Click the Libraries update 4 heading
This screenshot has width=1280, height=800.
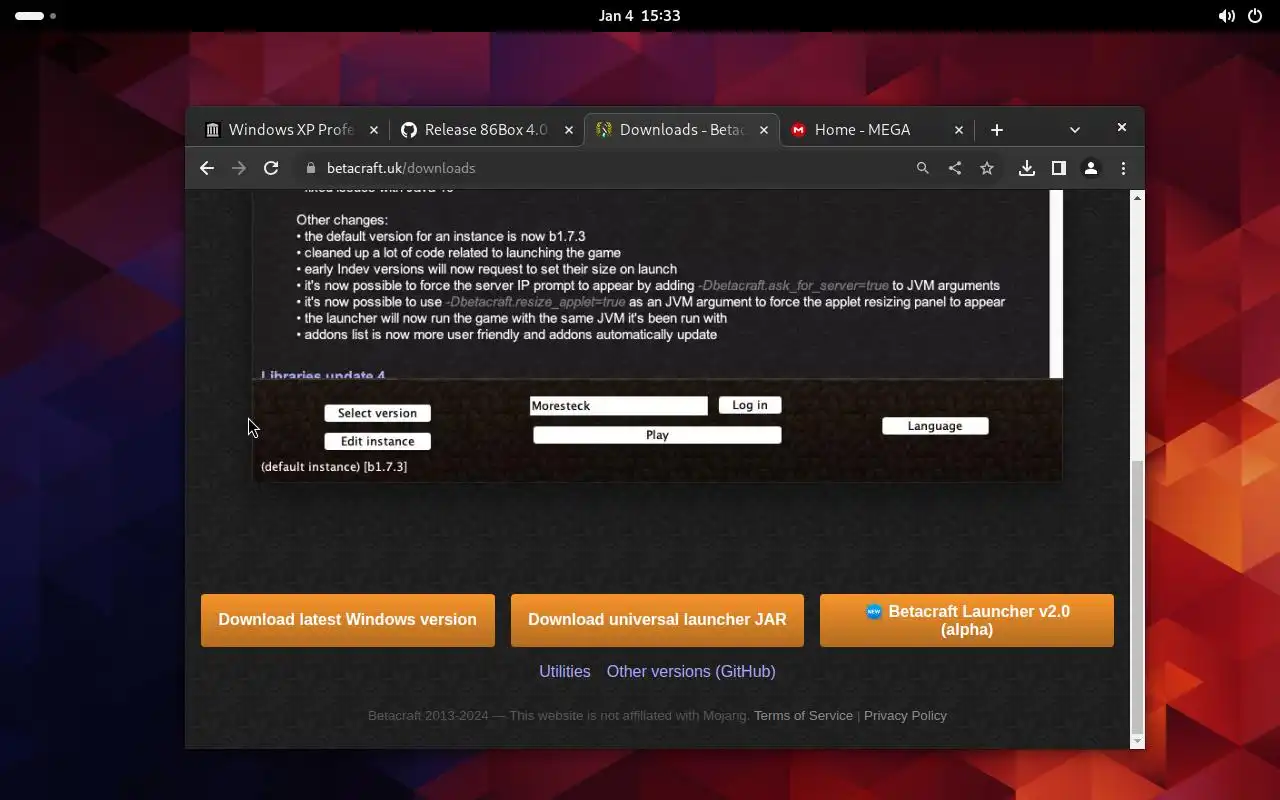pos(323,375)
